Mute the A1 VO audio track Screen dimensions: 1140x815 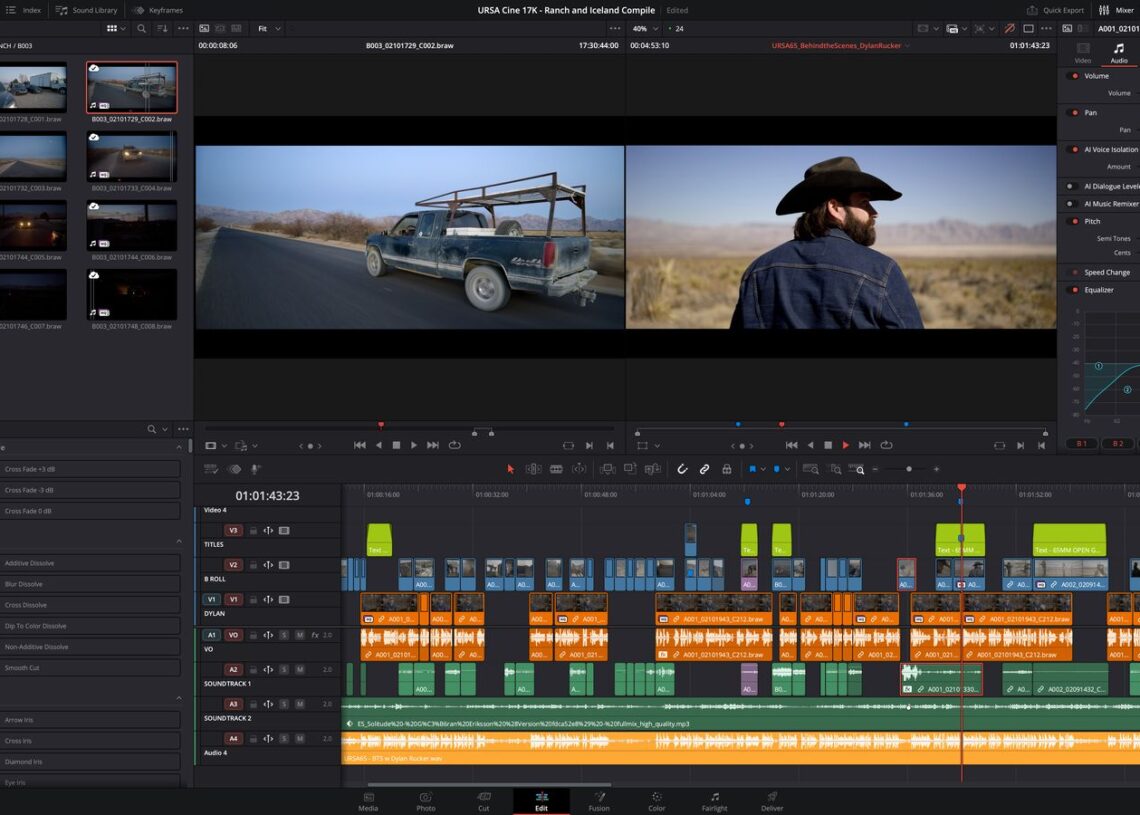coord(300,635)
